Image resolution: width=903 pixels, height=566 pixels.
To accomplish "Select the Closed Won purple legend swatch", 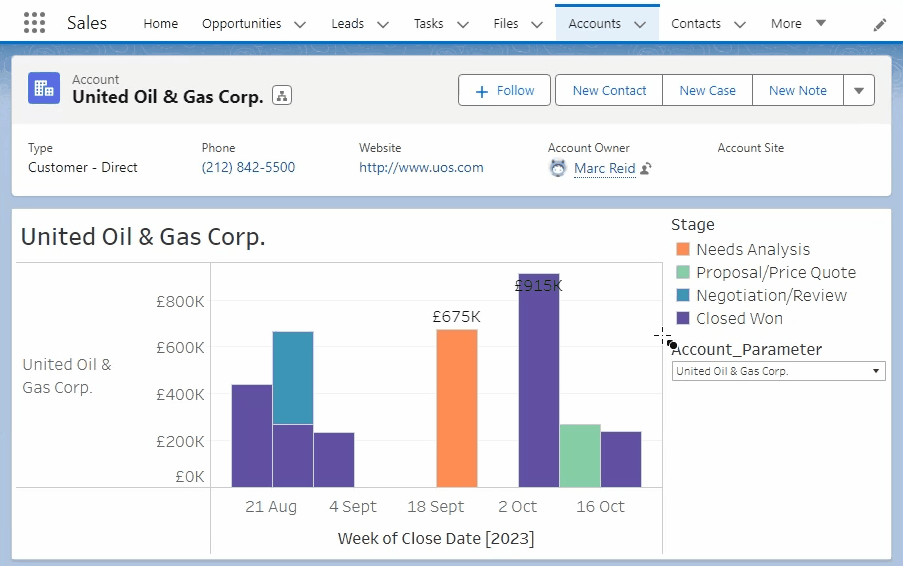I will tap(683, 319).
